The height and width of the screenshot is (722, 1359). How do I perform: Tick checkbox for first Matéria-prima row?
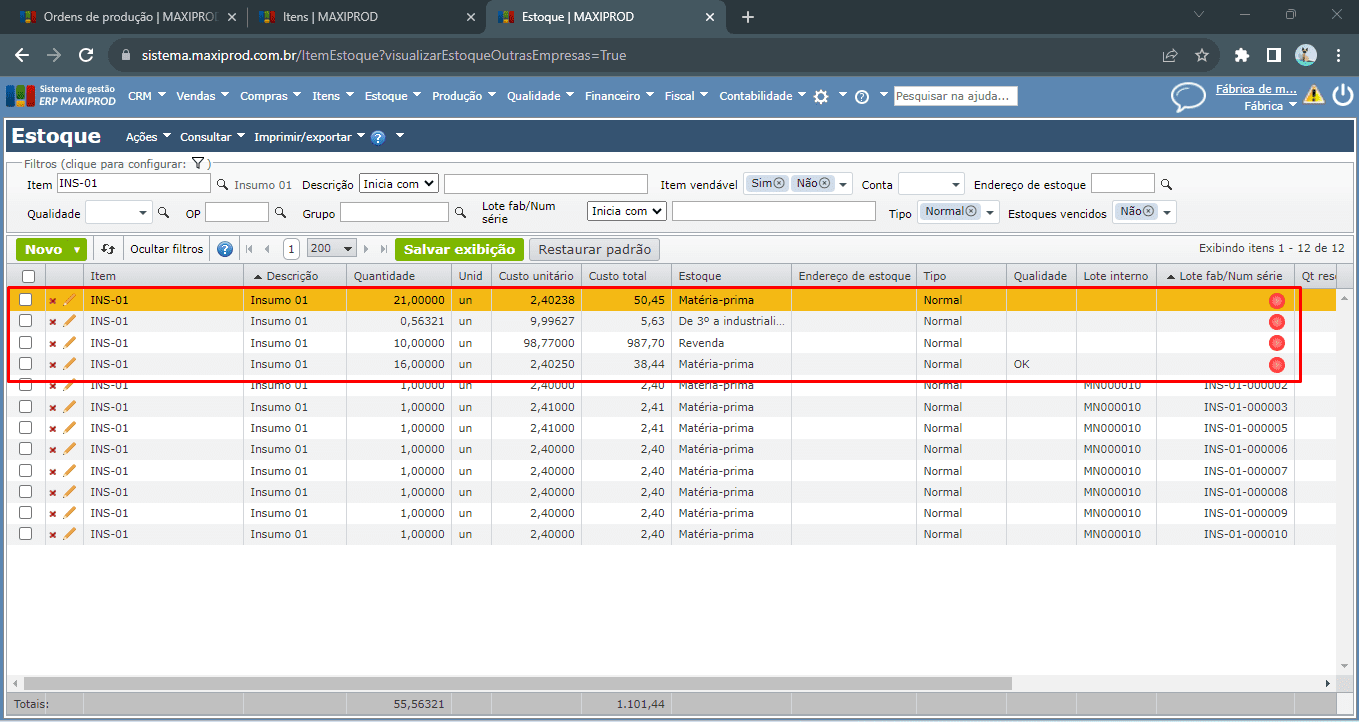26,300
